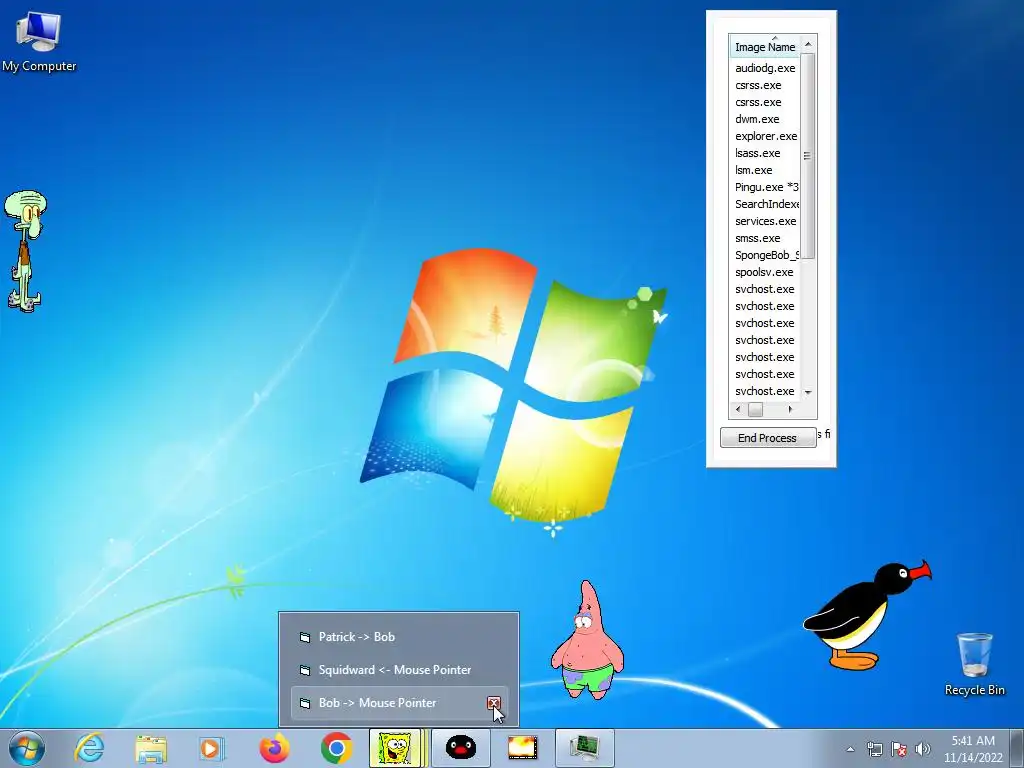1024x768 pixels.
Task: Click the process list scroll down arrow
Action: [x=808, y=392]
